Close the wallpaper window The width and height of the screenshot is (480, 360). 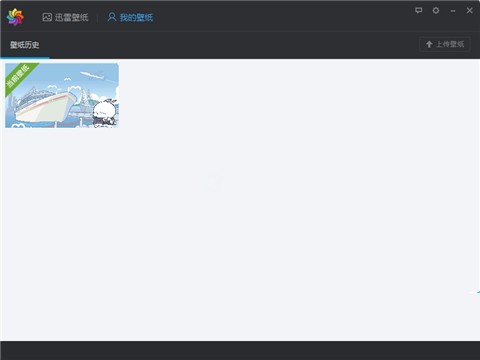(470, 11)
